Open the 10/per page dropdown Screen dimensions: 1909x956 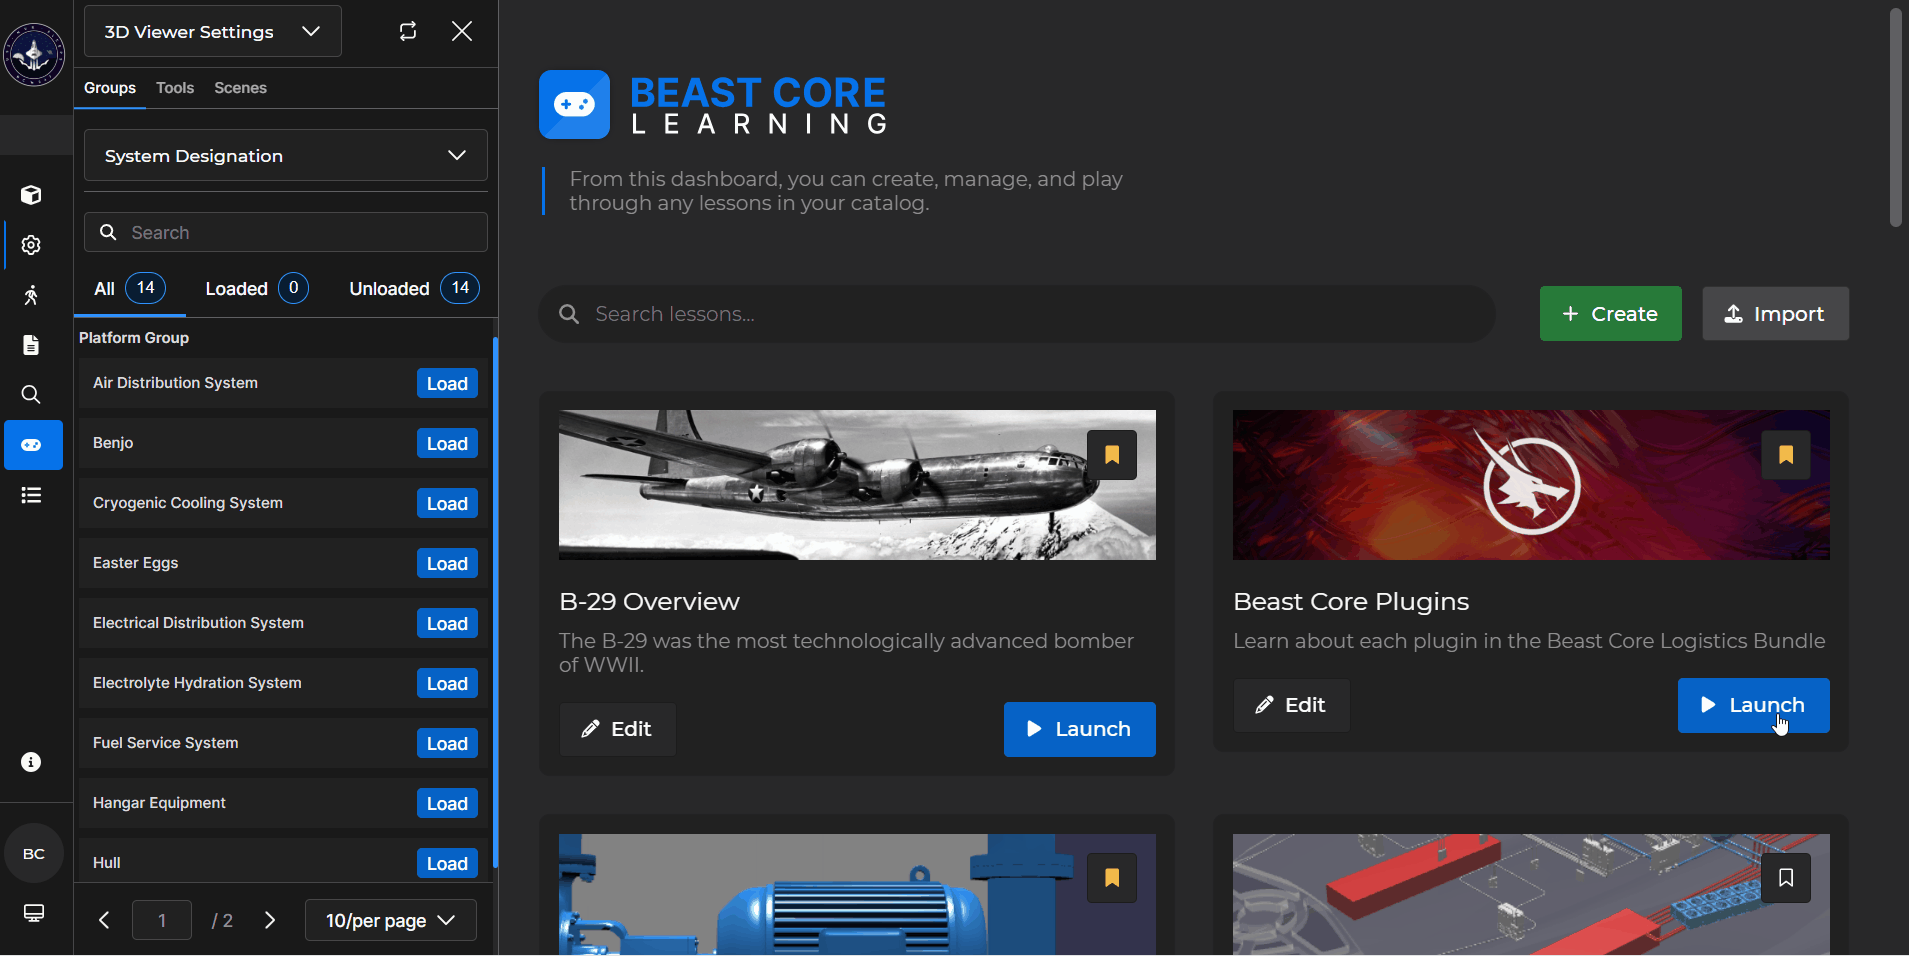tap(390, 920)
